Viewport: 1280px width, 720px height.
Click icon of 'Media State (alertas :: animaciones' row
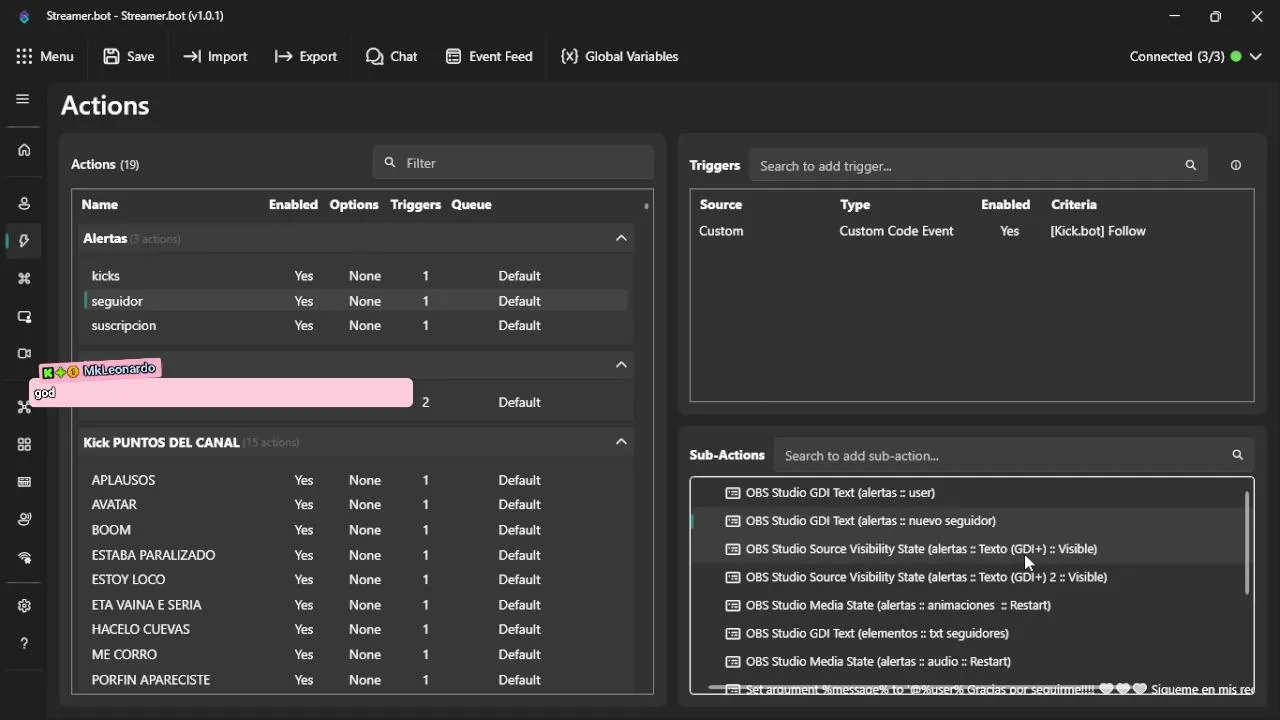point(732,605)
